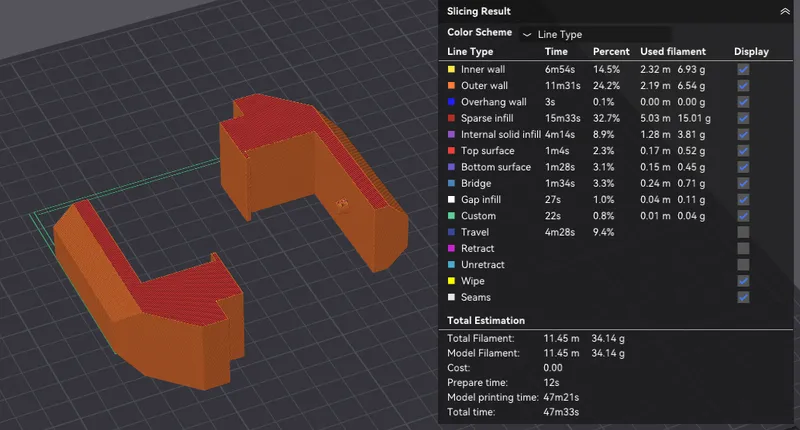
Task: Click the white Gap infill swatch
Action: 451,200
